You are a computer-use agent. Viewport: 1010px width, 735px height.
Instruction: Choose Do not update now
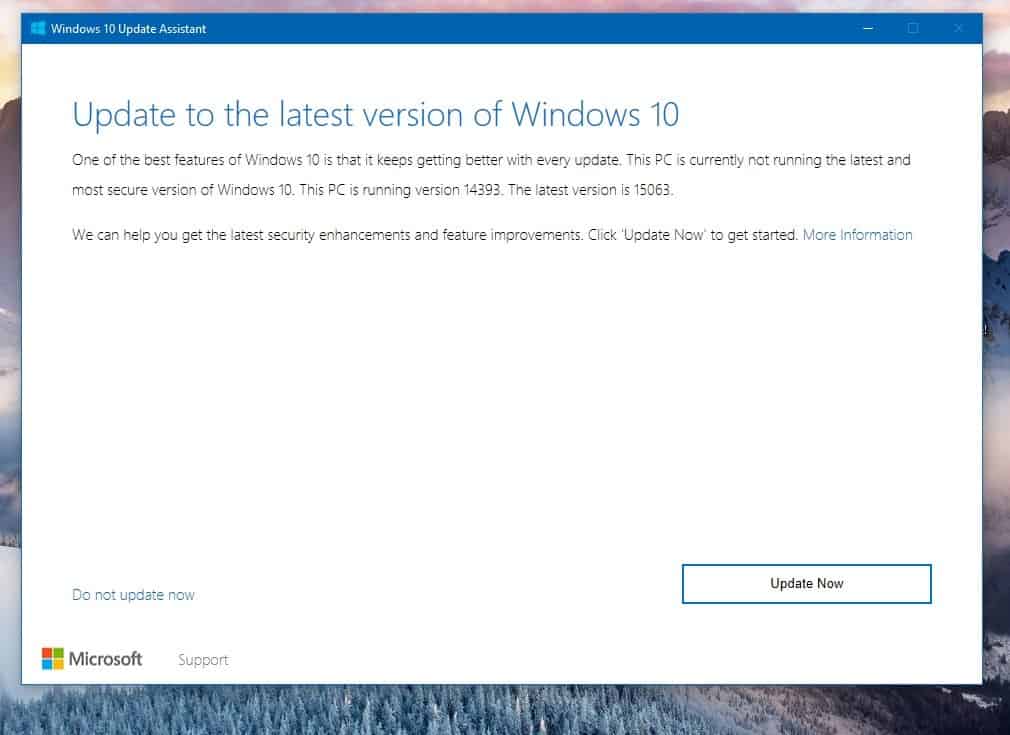(x=133, y=595)
